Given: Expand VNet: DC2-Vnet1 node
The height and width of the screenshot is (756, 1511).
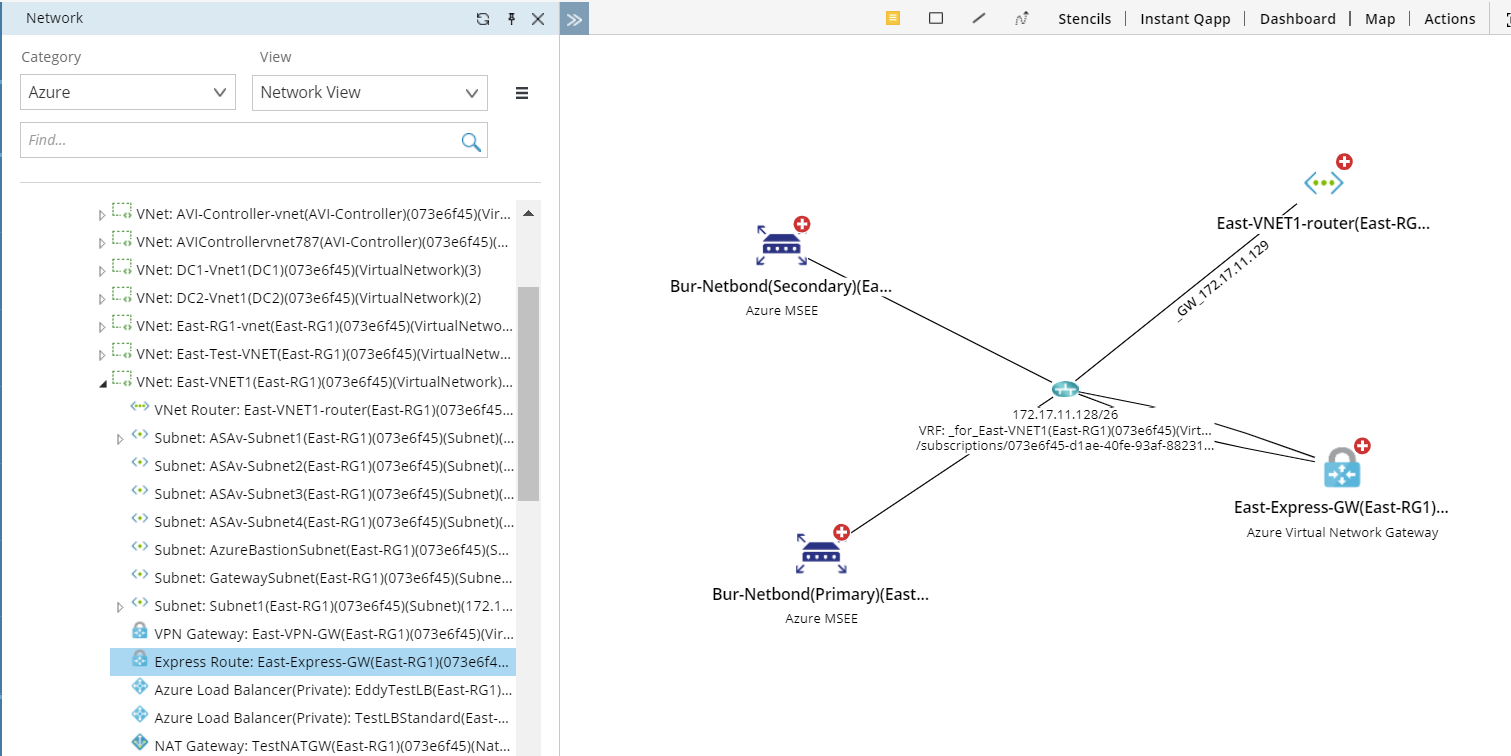Looking at the screenshot, I should coord(101,299).
